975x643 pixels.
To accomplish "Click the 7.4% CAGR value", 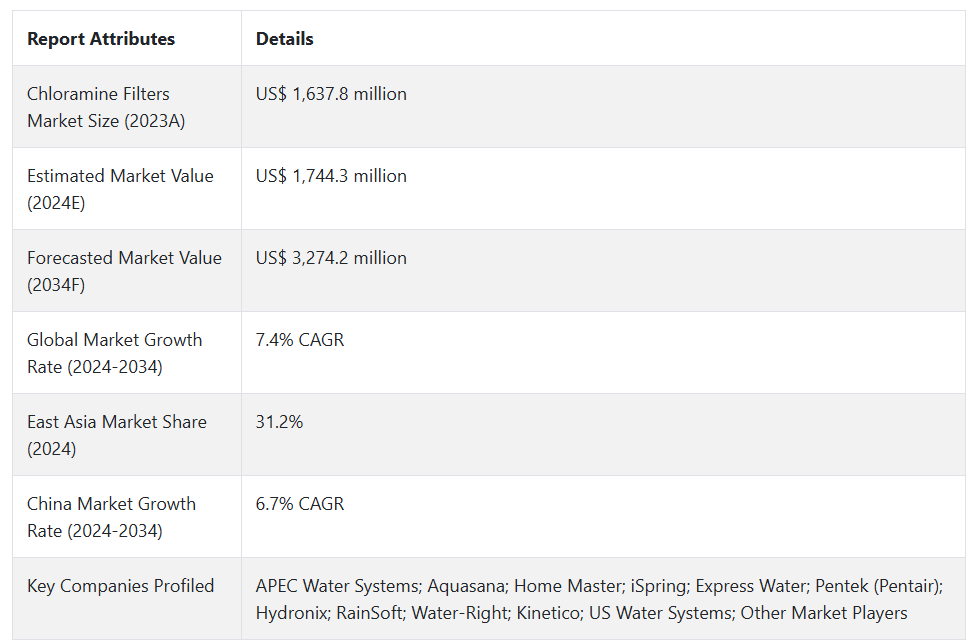I will (300, 340).
